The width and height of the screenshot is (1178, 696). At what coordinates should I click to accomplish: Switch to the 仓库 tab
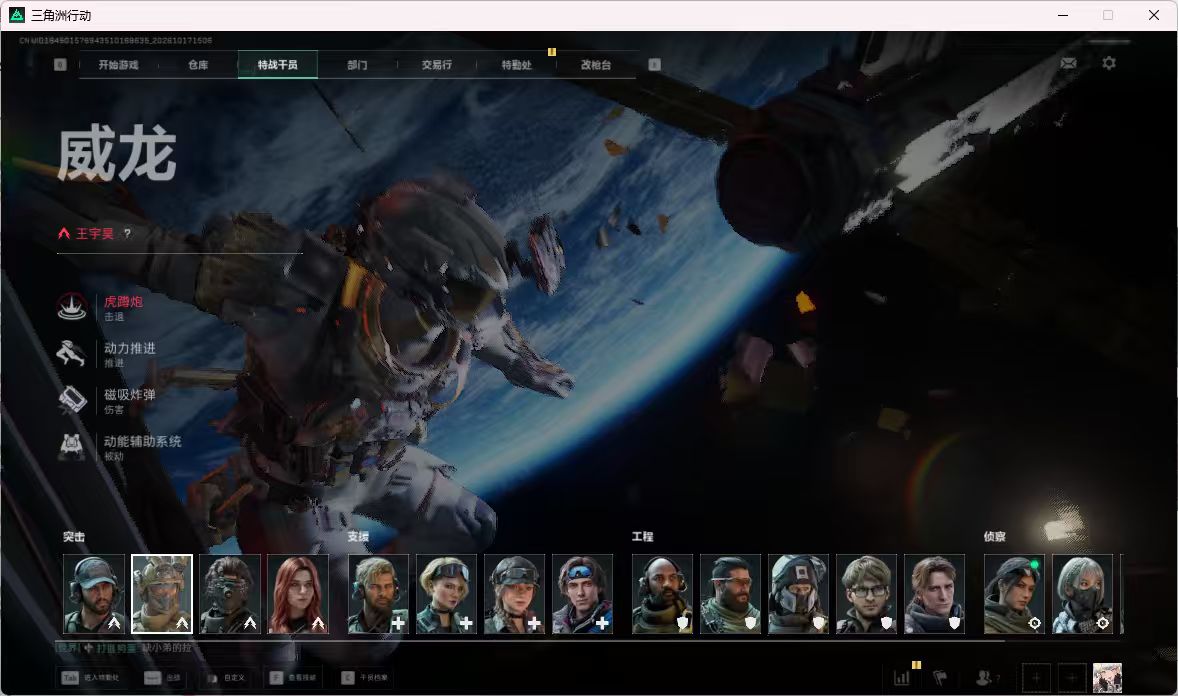point(198,65)
